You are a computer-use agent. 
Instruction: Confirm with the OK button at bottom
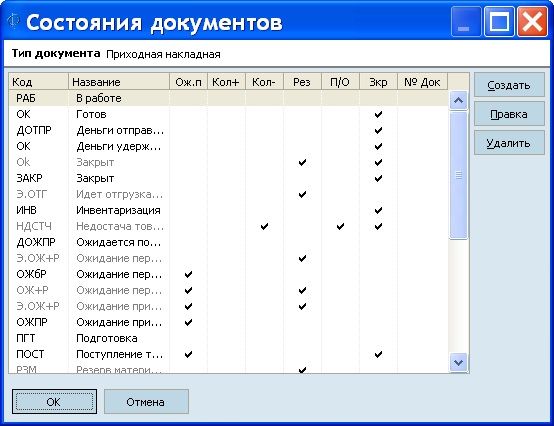[x=54, y=402]
